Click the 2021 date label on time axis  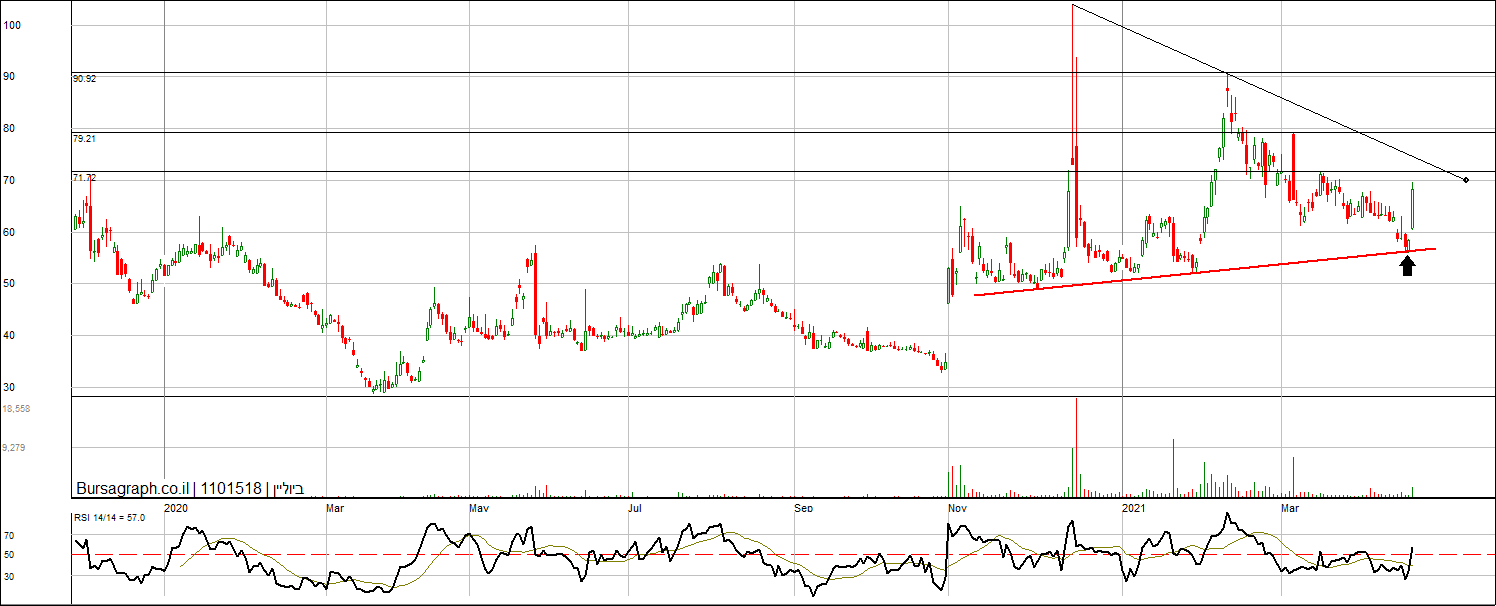pos(1133,509)
